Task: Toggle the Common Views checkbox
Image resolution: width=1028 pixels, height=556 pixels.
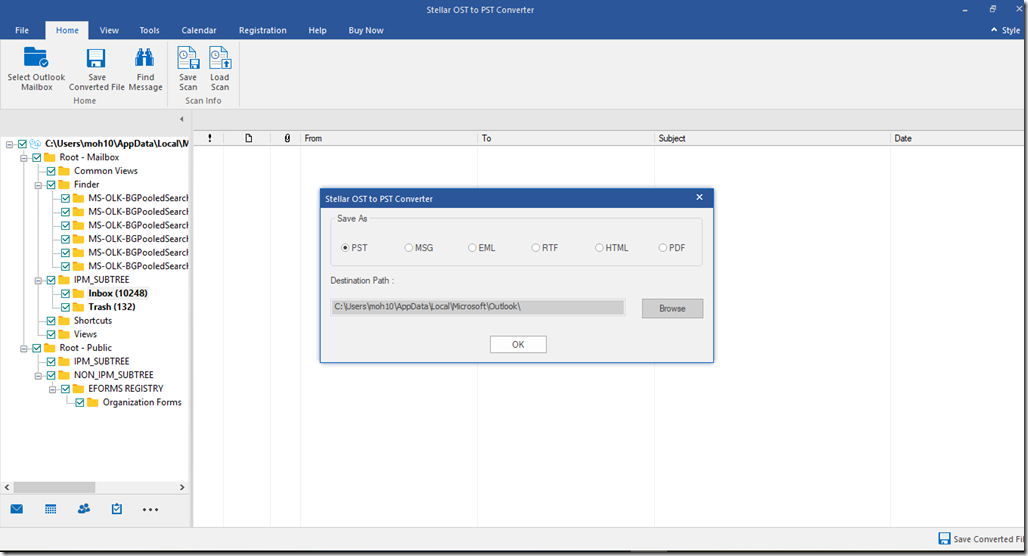Action: click(x=51, y=171)
